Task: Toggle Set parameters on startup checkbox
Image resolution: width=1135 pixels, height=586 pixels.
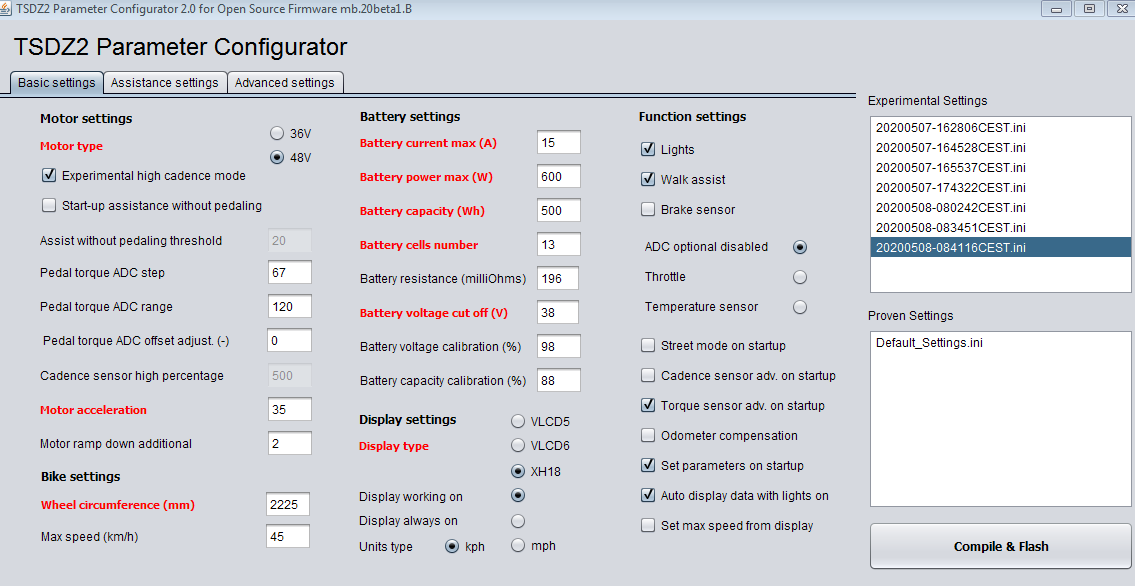Action: [648, 465]
